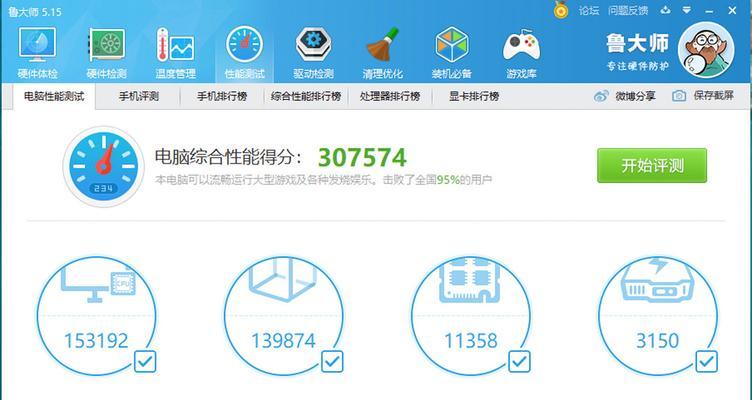Switch to 手机排行榜 tab
752x400 pixels.
click(x=222, y=96)
